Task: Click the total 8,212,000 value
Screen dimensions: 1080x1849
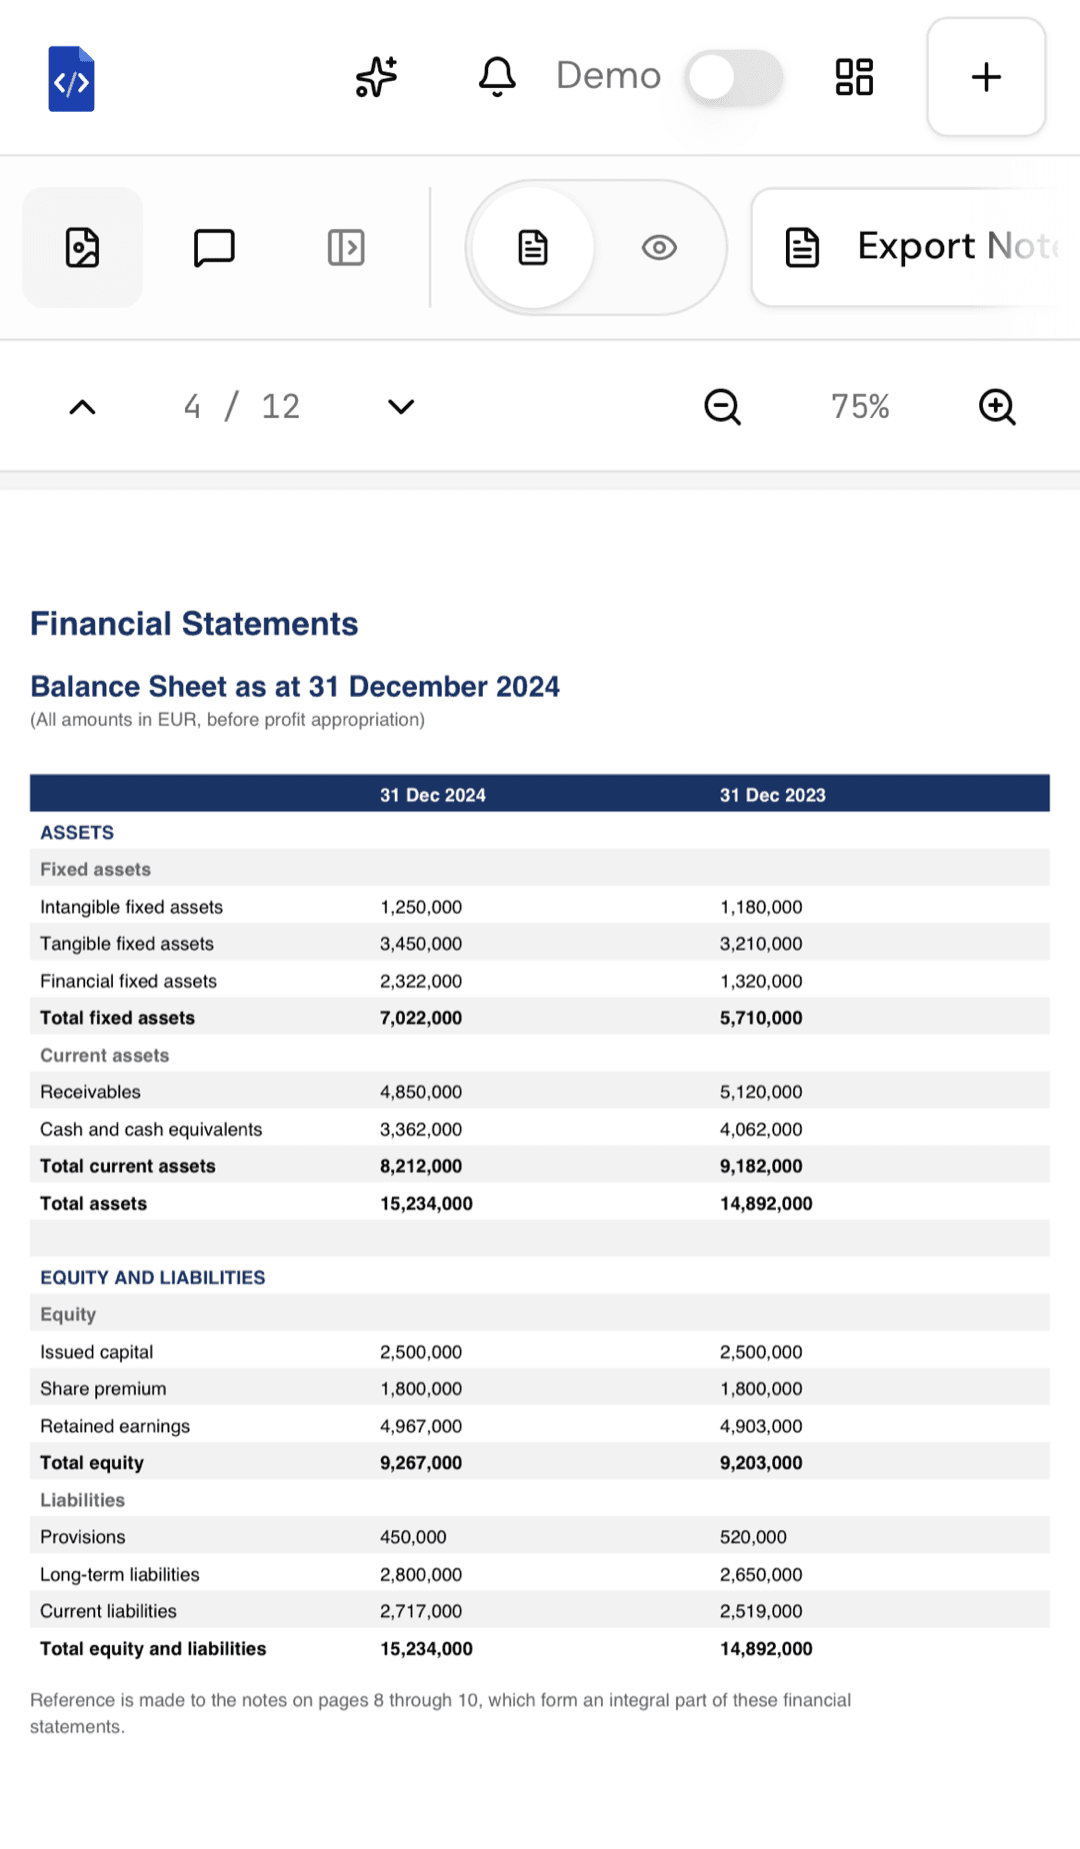Action: (421, 1166)
